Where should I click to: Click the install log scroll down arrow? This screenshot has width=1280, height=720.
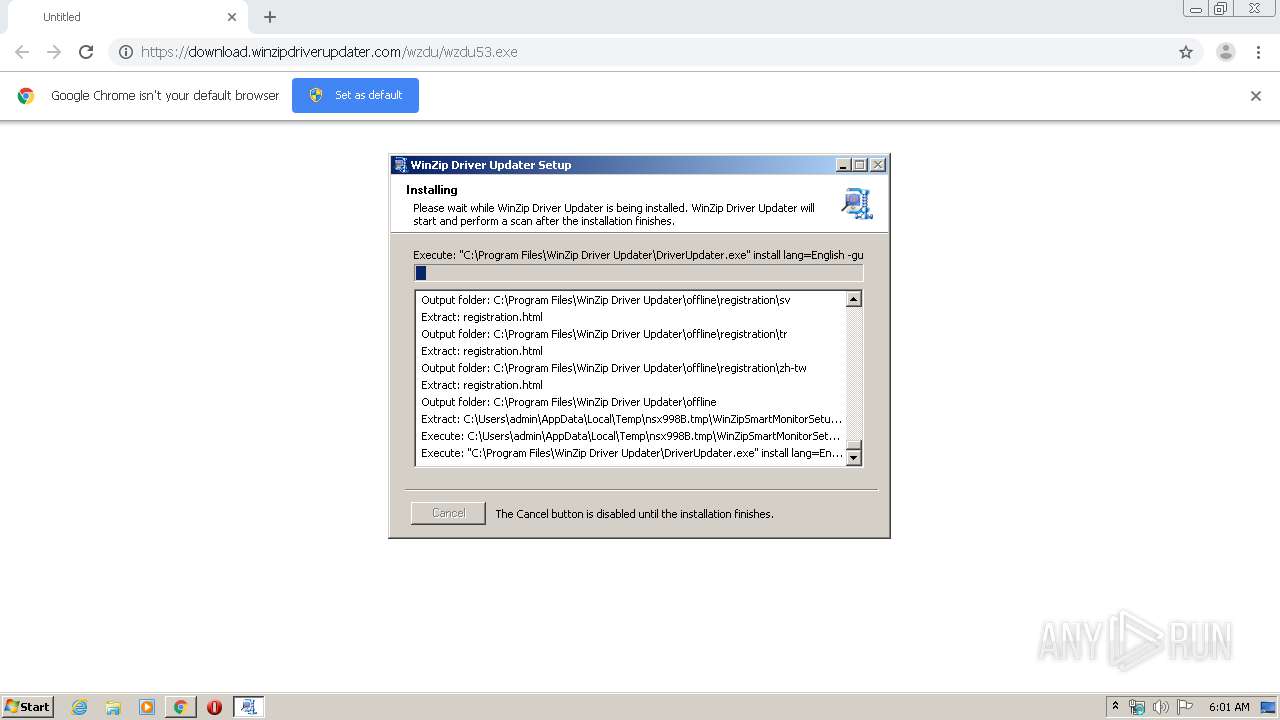tap(853, 458)
